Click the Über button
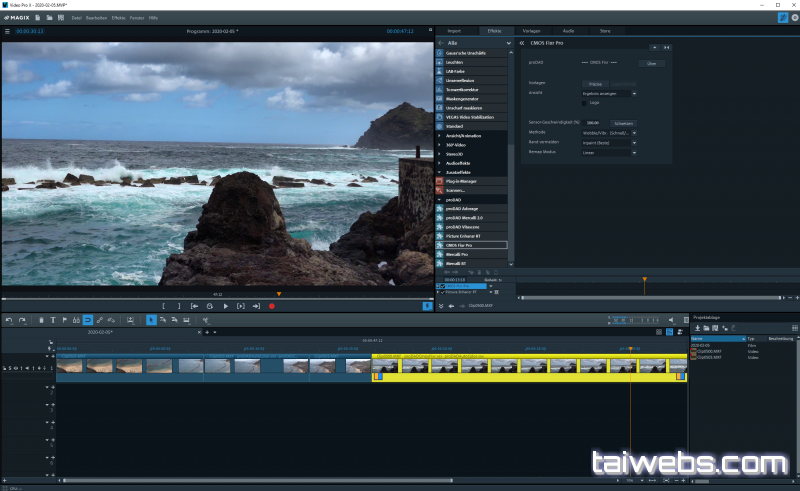800x491 pixels. point(650,63)
